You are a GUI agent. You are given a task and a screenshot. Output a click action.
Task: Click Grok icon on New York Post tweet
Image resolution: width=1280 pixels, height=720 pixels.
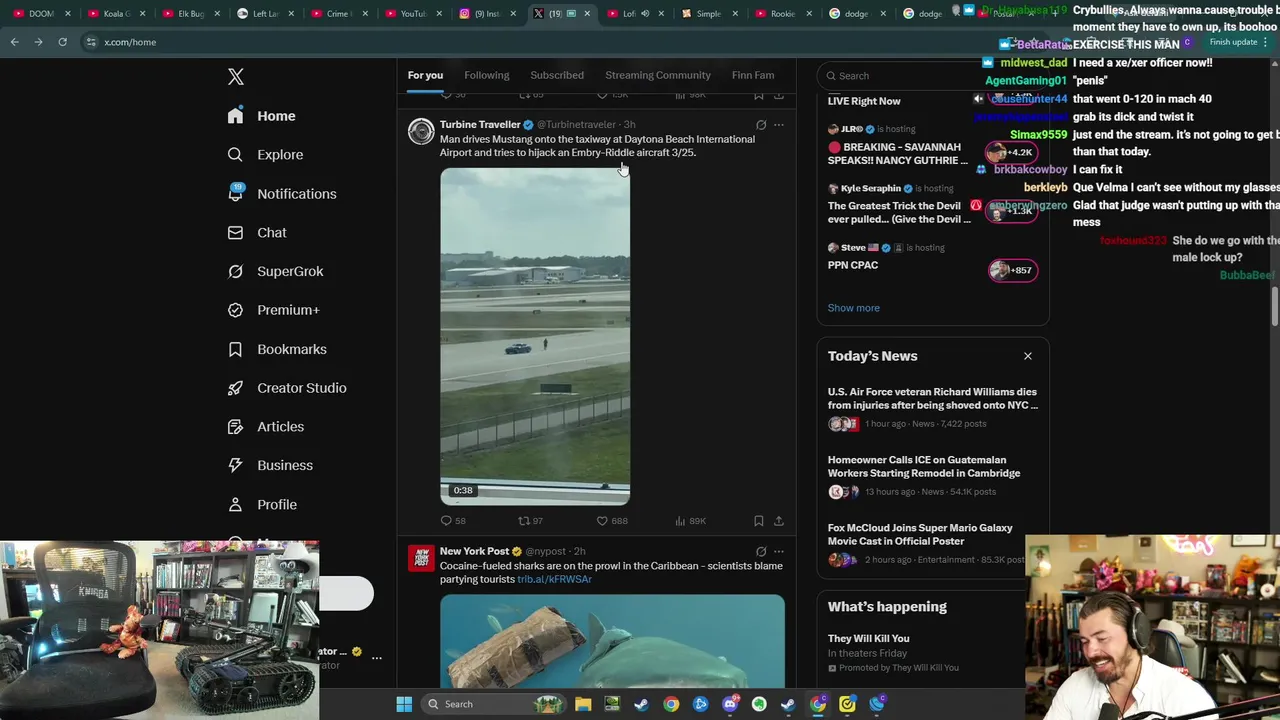761,551
